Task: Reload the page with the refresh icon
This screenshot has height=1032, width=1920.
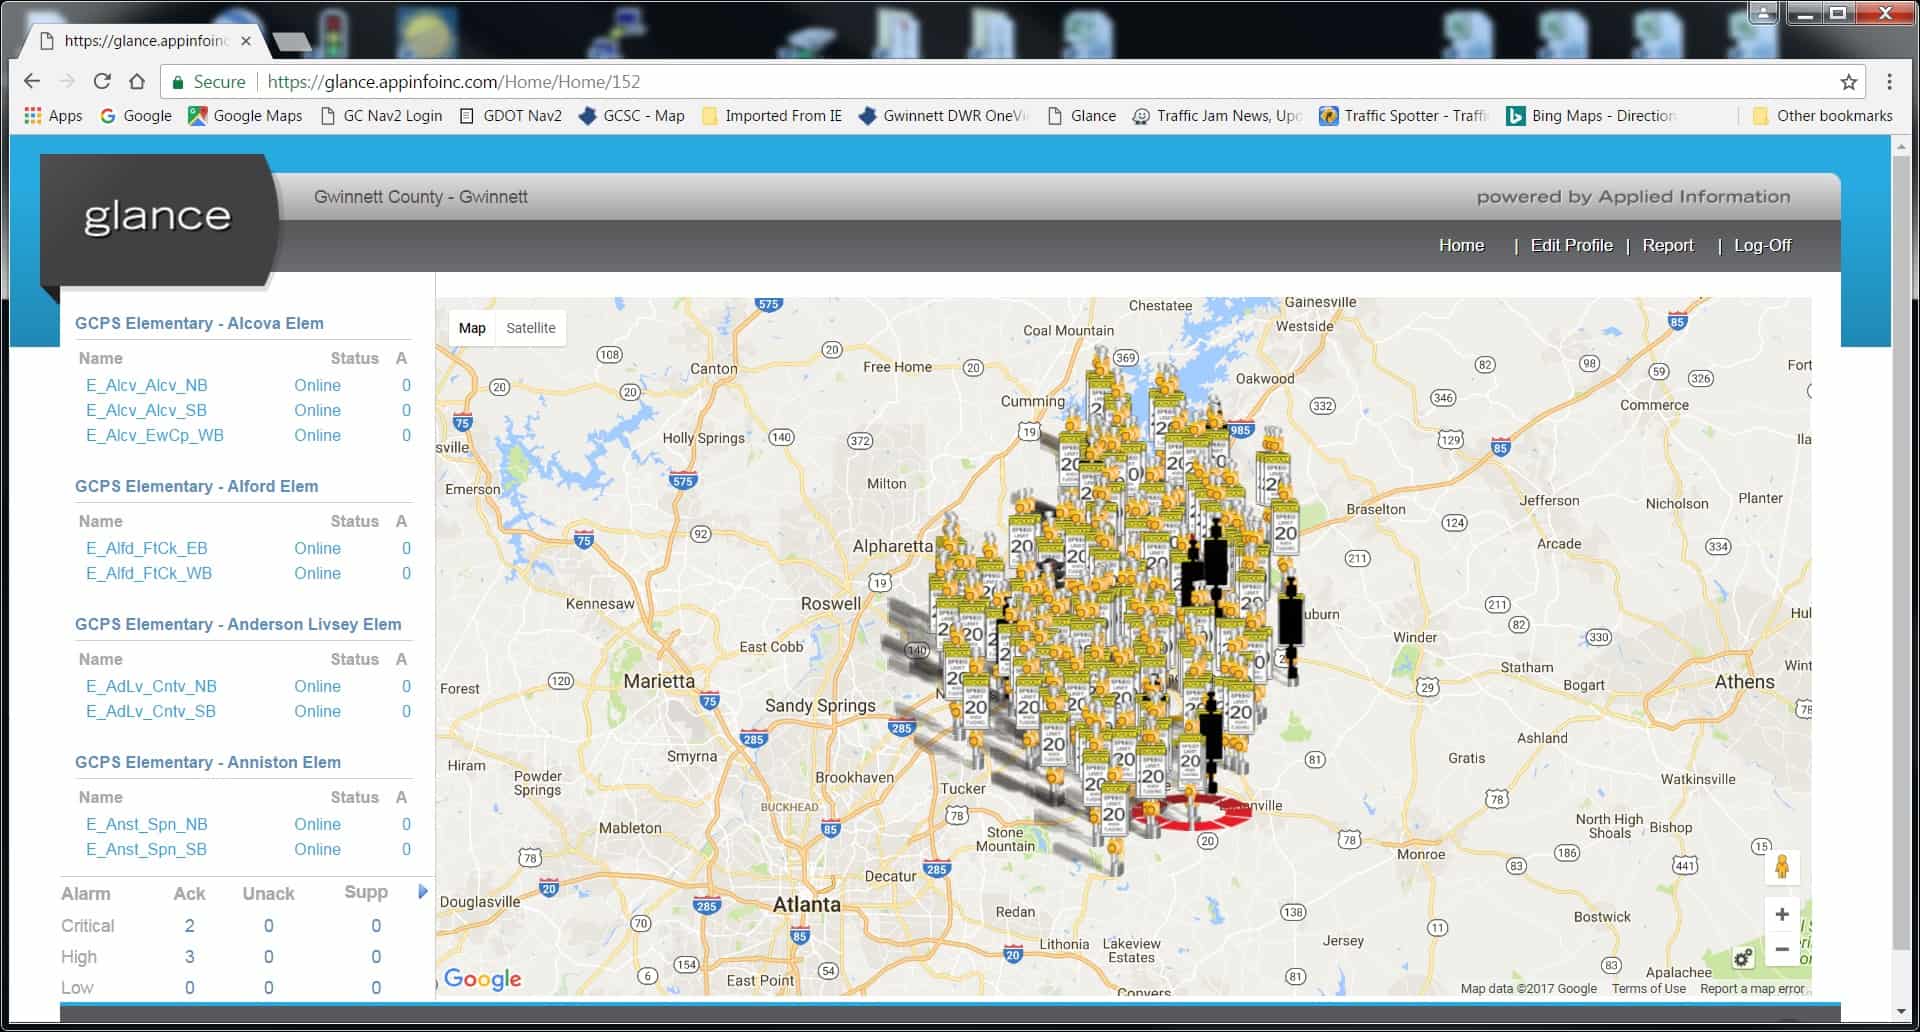Action: (102, 82)
